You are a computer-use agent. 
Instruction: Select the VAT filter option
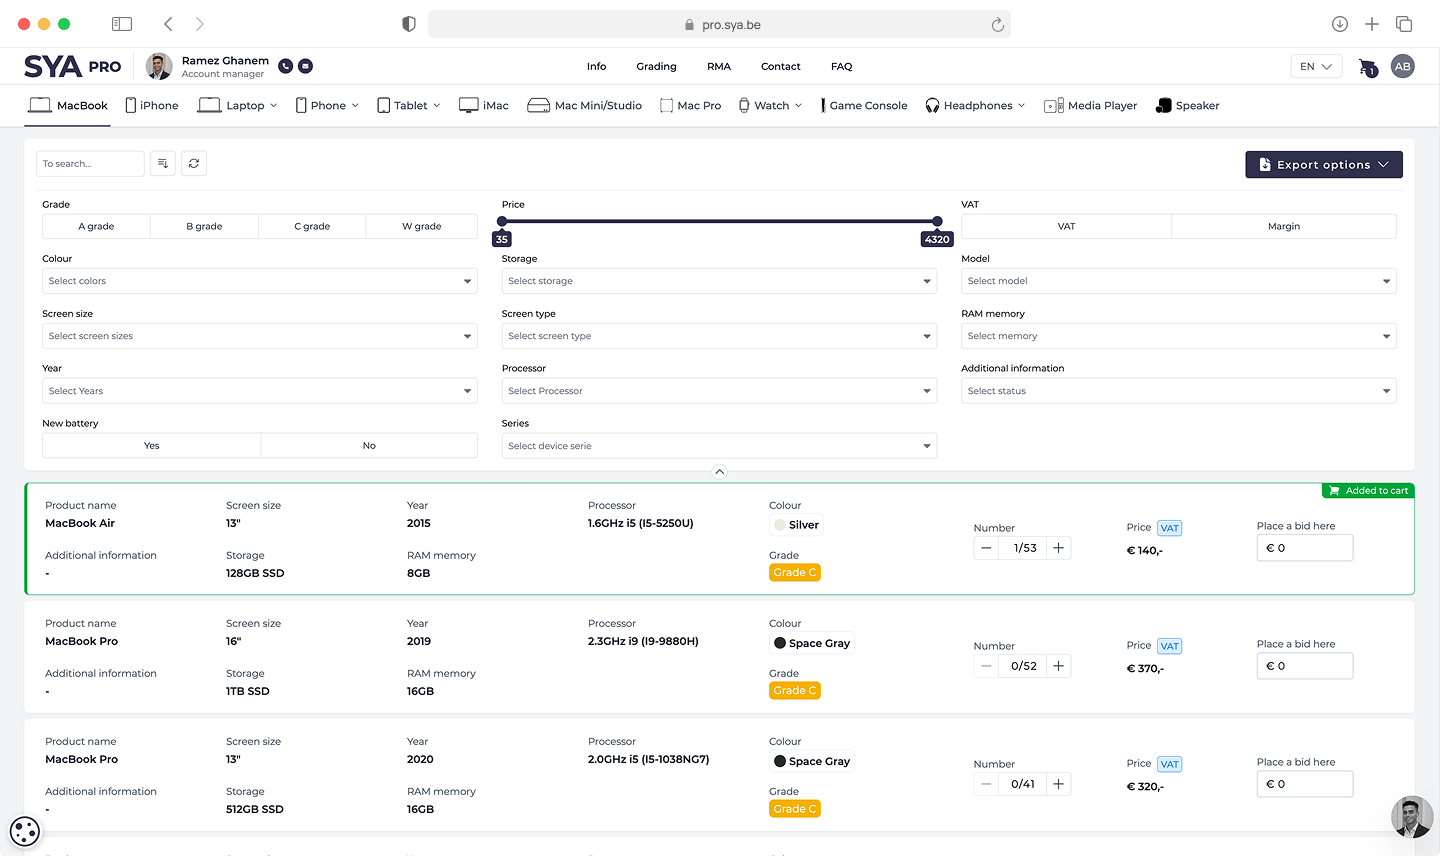pos(1066,227)
